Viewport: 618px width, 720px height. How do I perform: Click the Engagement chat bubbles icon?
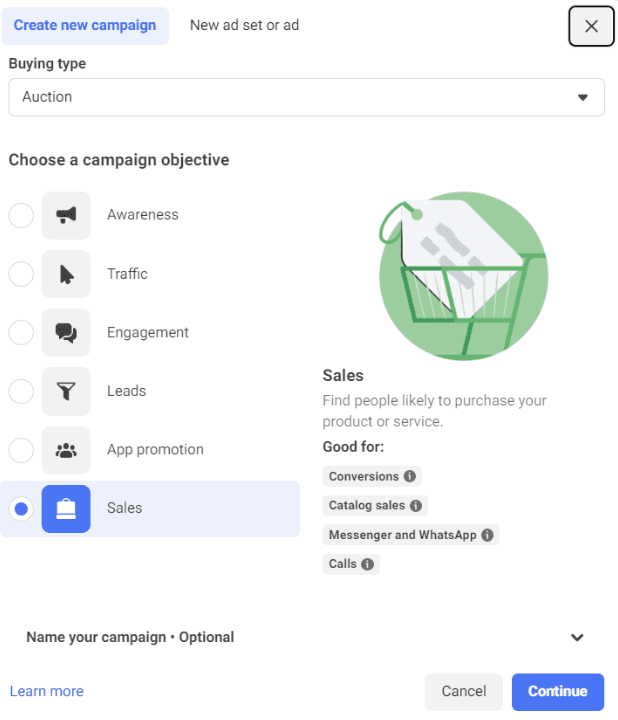[x=66, y=332]
